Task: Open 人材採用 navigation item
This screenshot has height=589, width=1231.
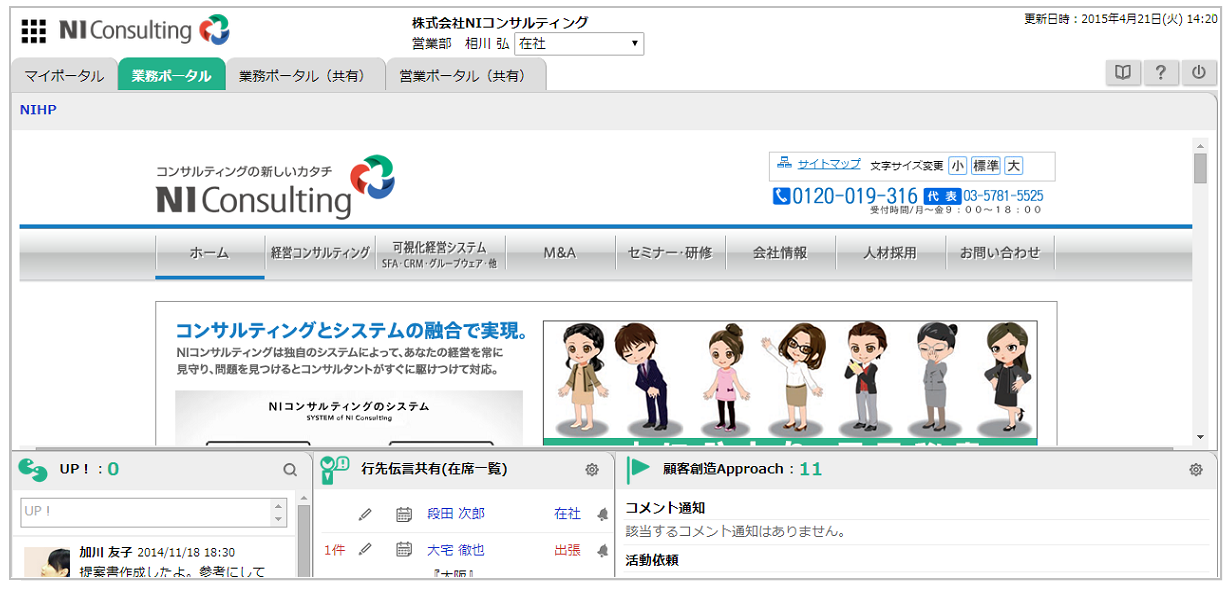Action: [x=890, y=253]
